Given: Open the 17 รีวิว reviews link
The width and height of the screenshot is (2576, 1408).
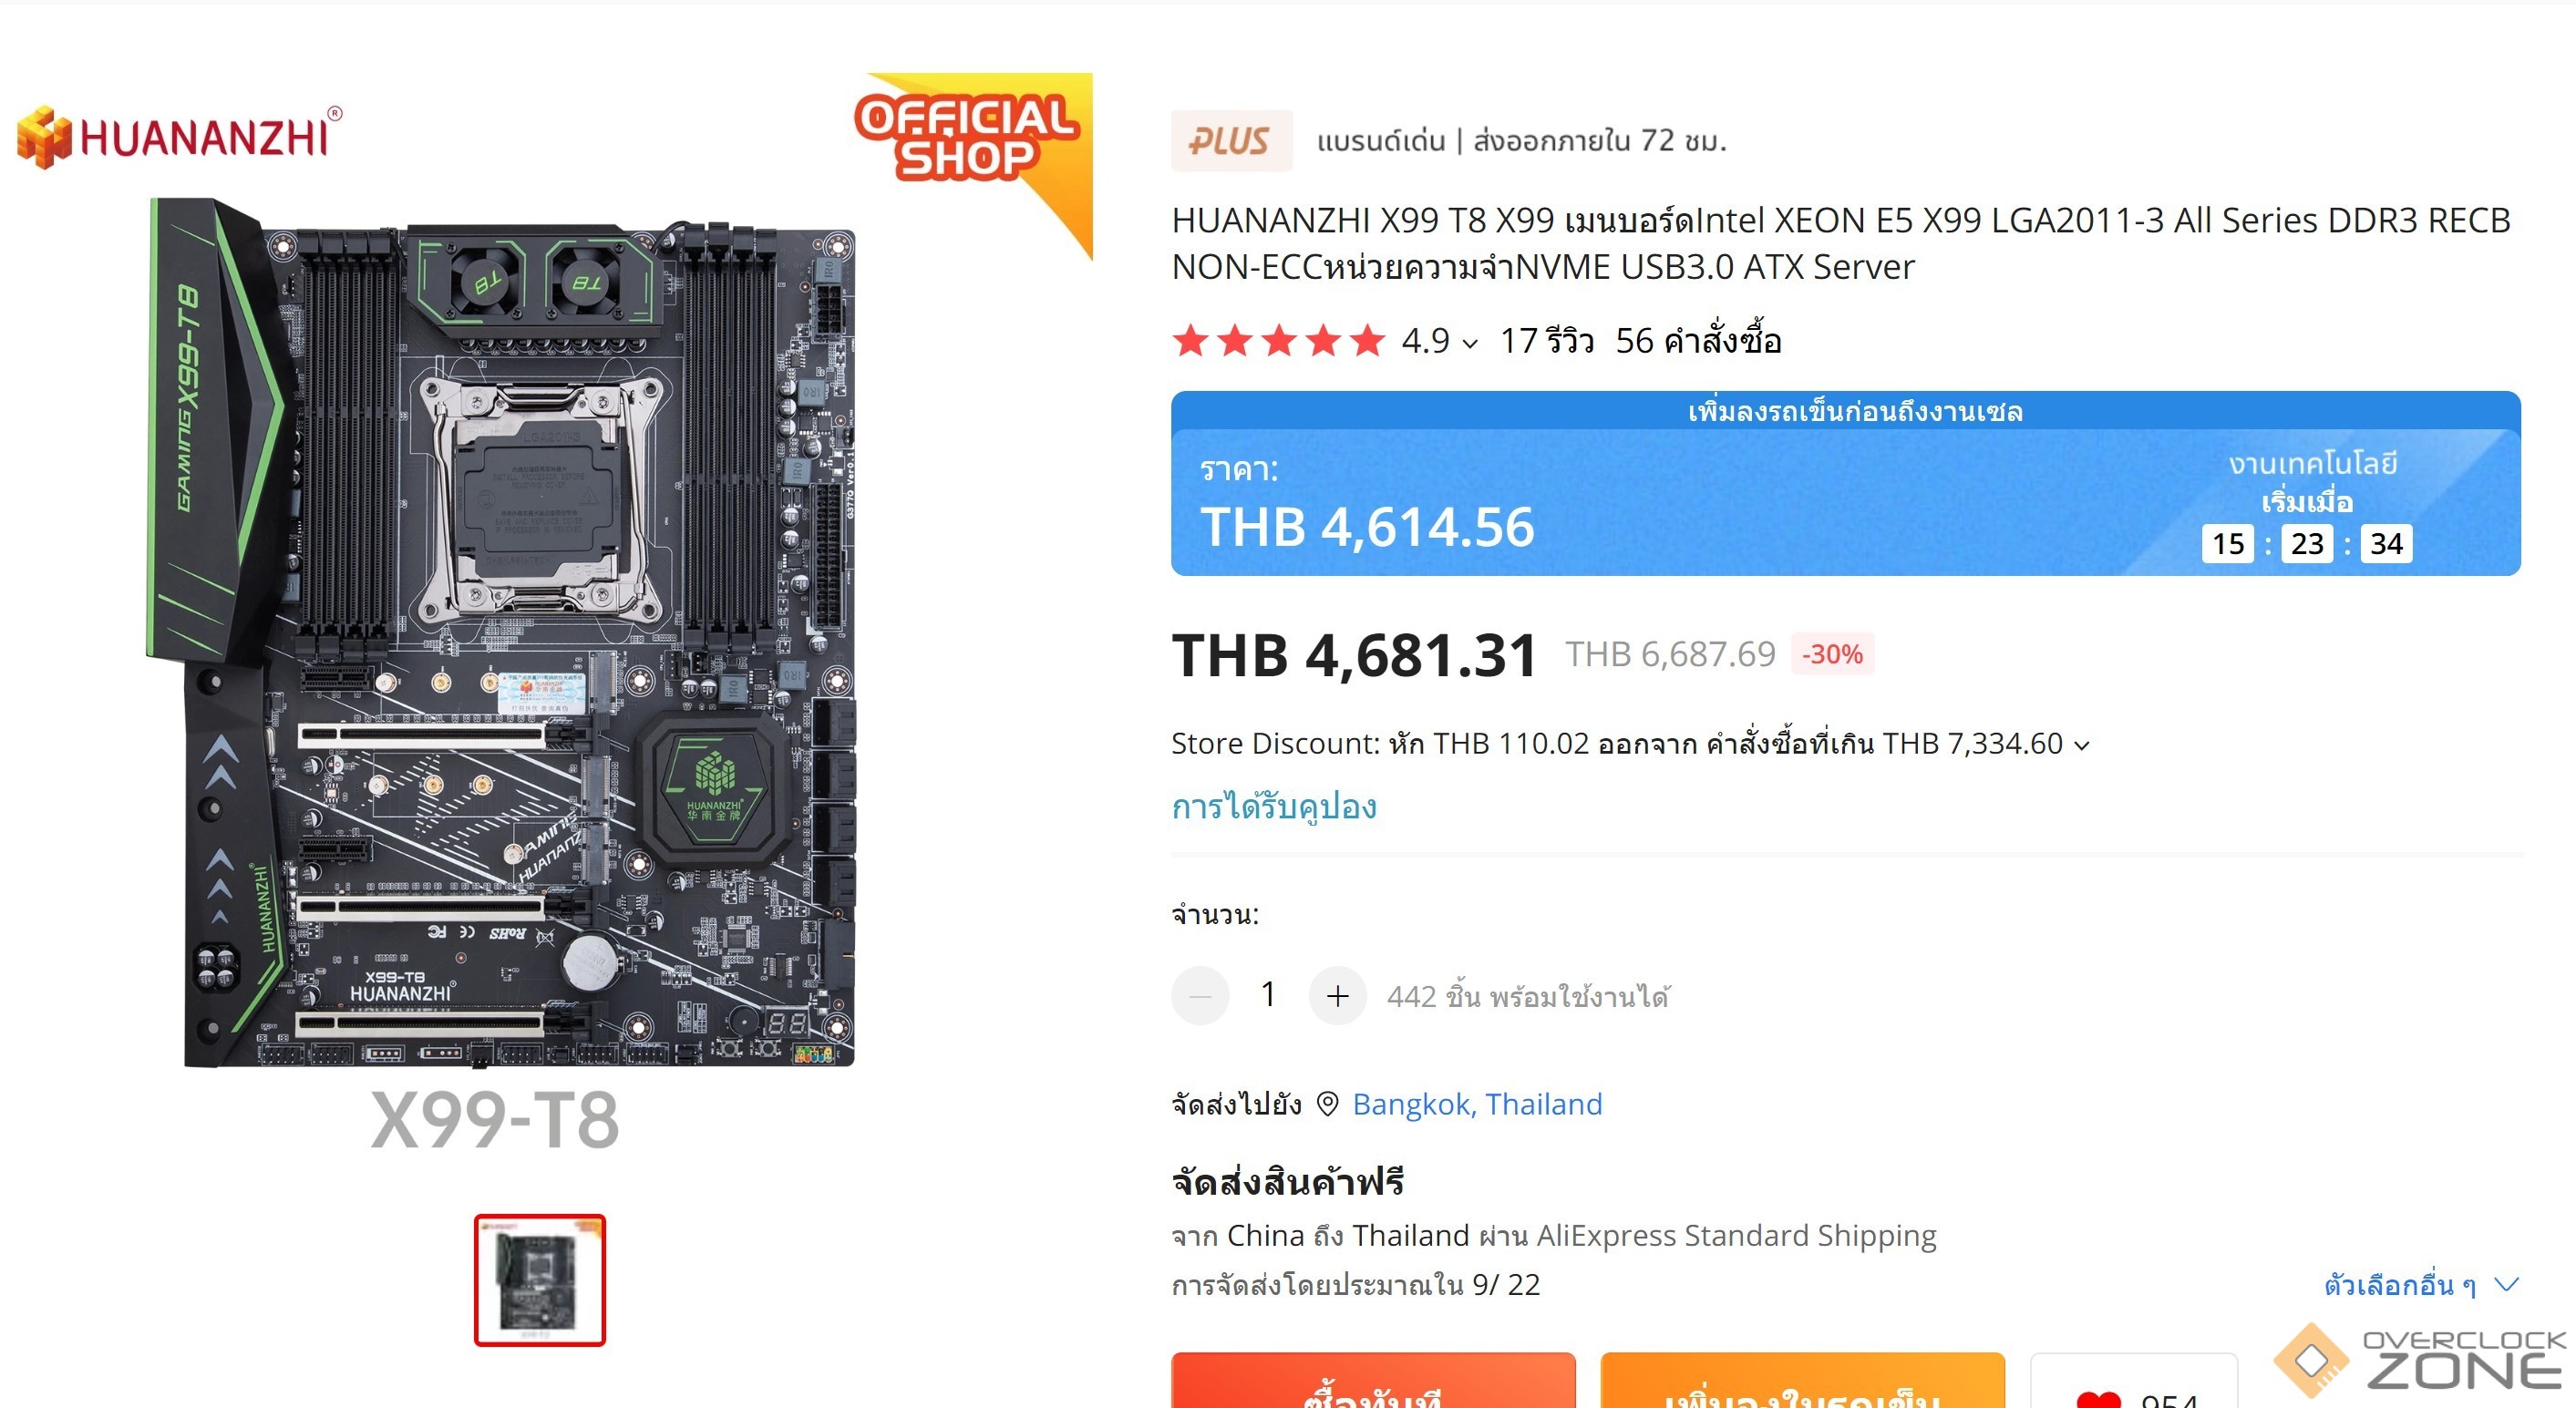Looking at the screenshot, I should tap(1547, 342).
